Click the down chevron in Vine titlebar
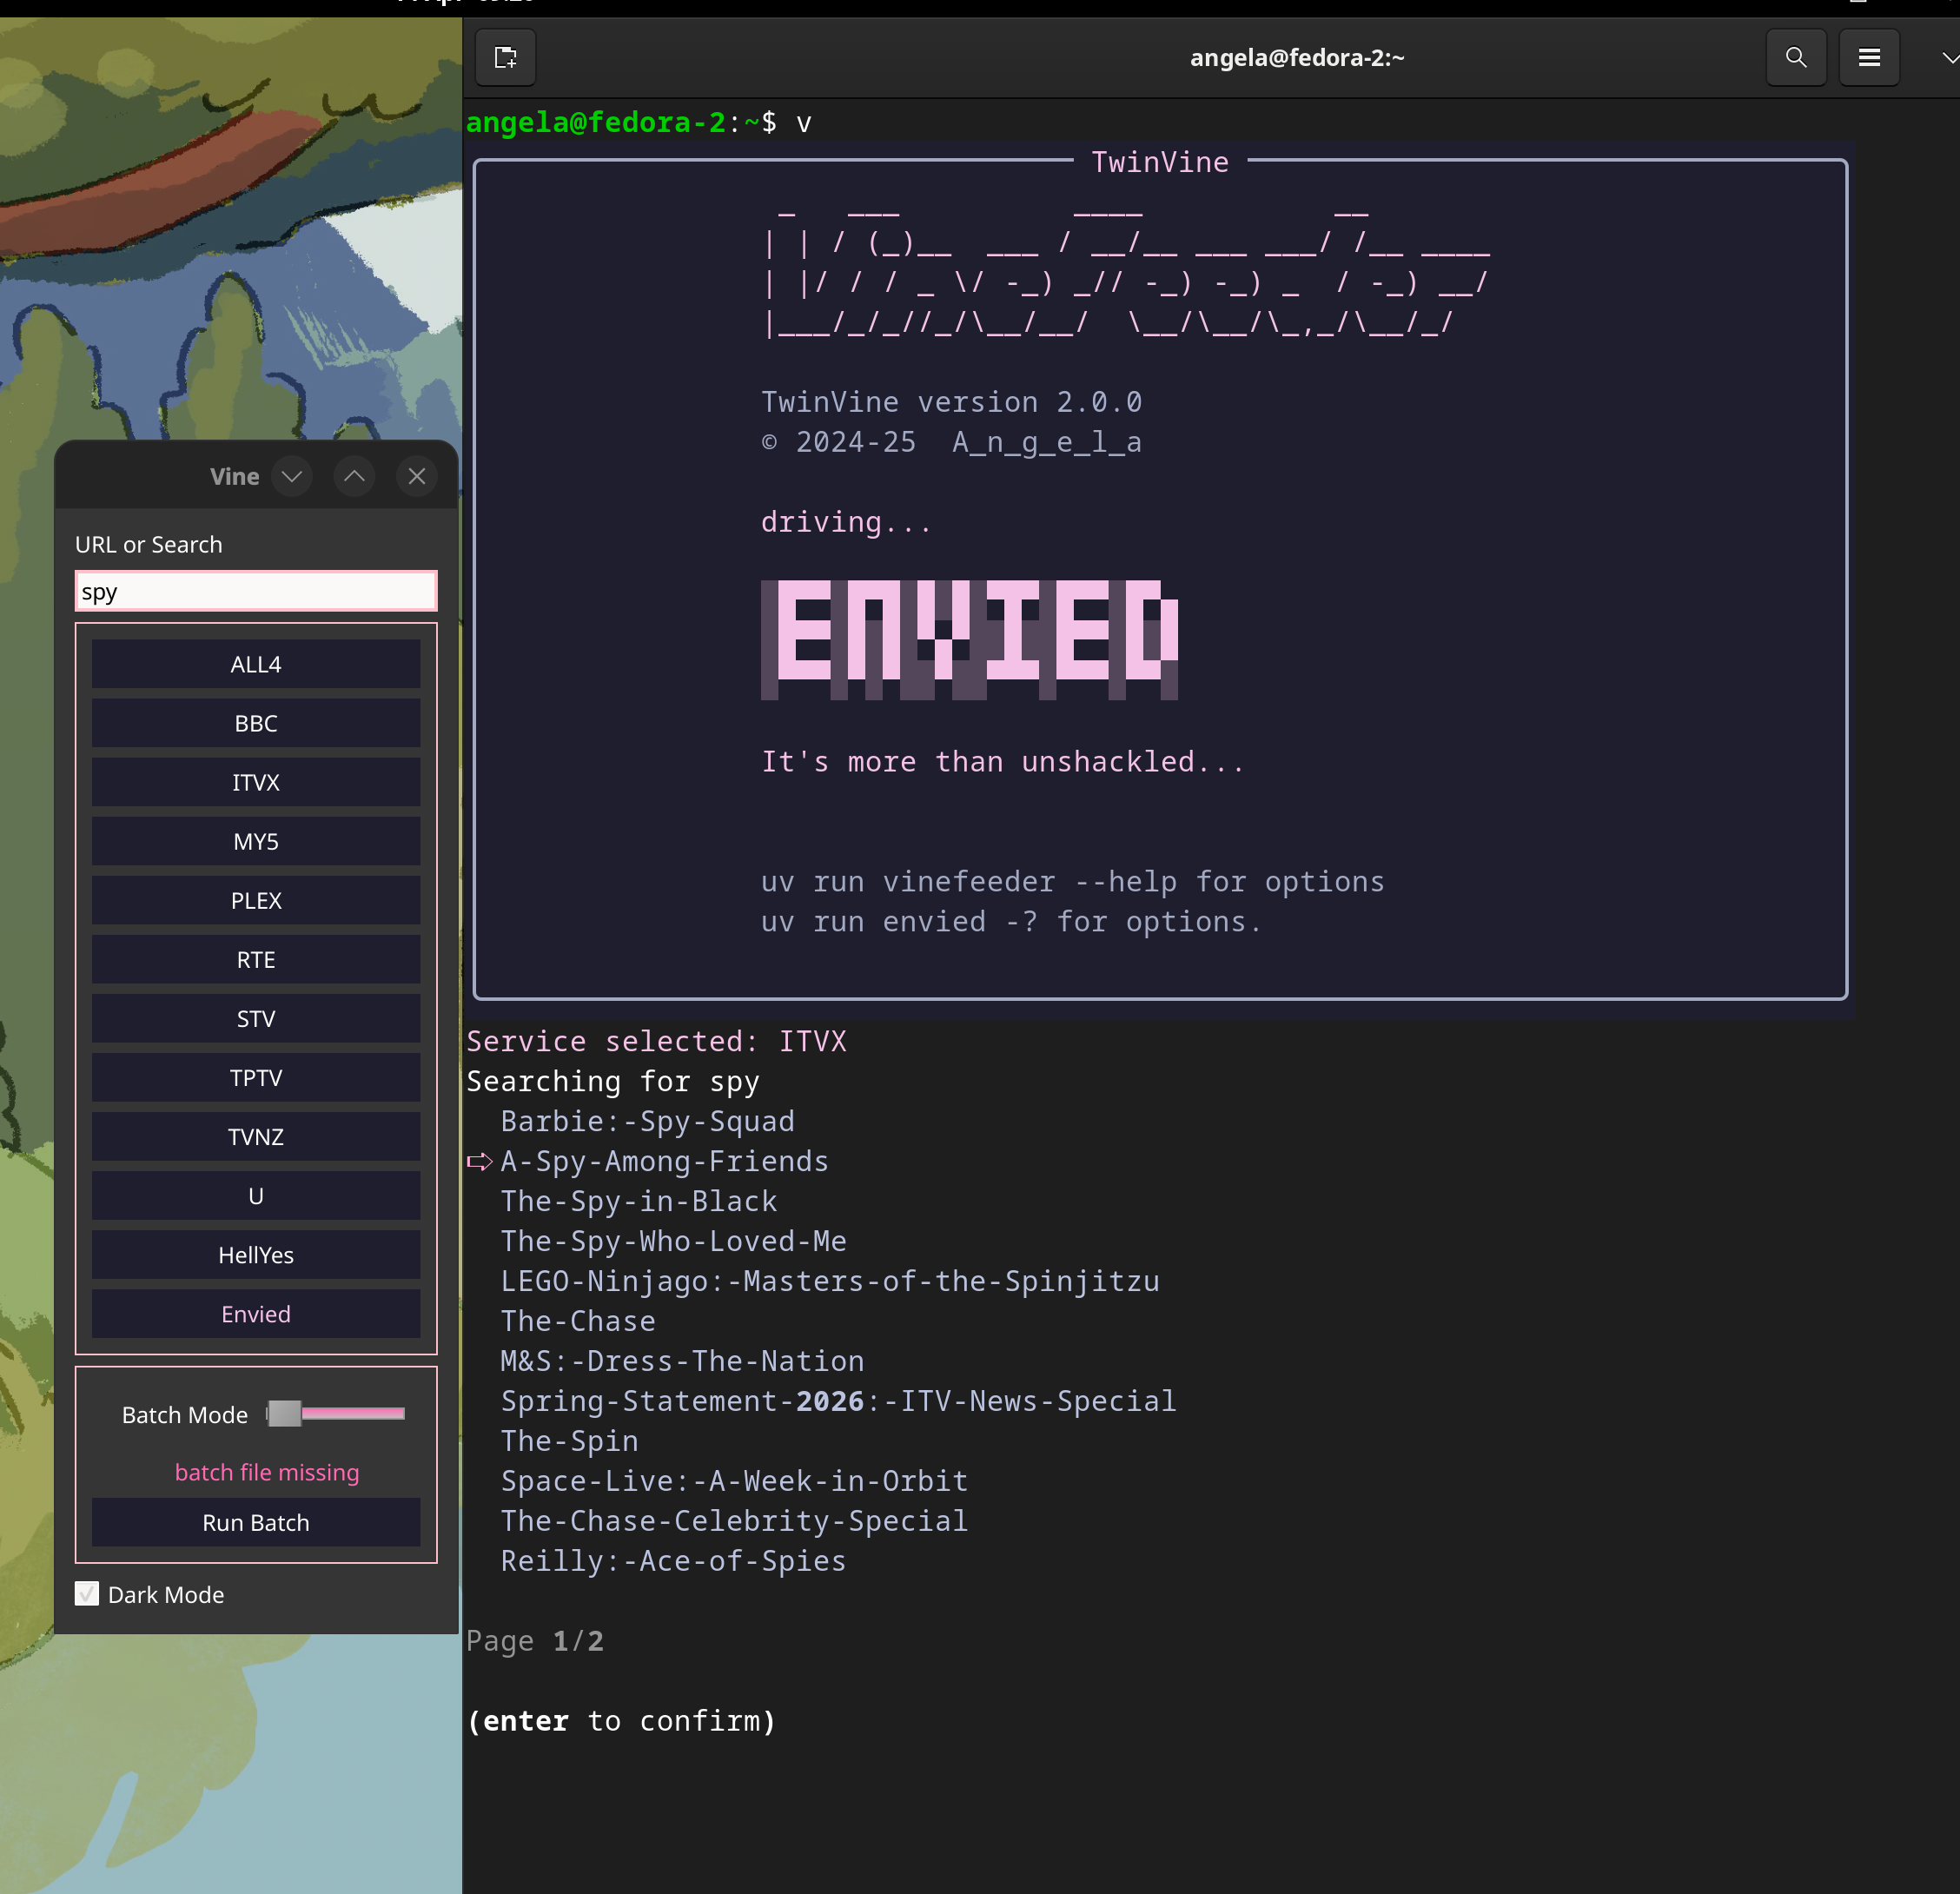Image resolution: width=1960 pixels, height=1894 pixels. (292, 476)
